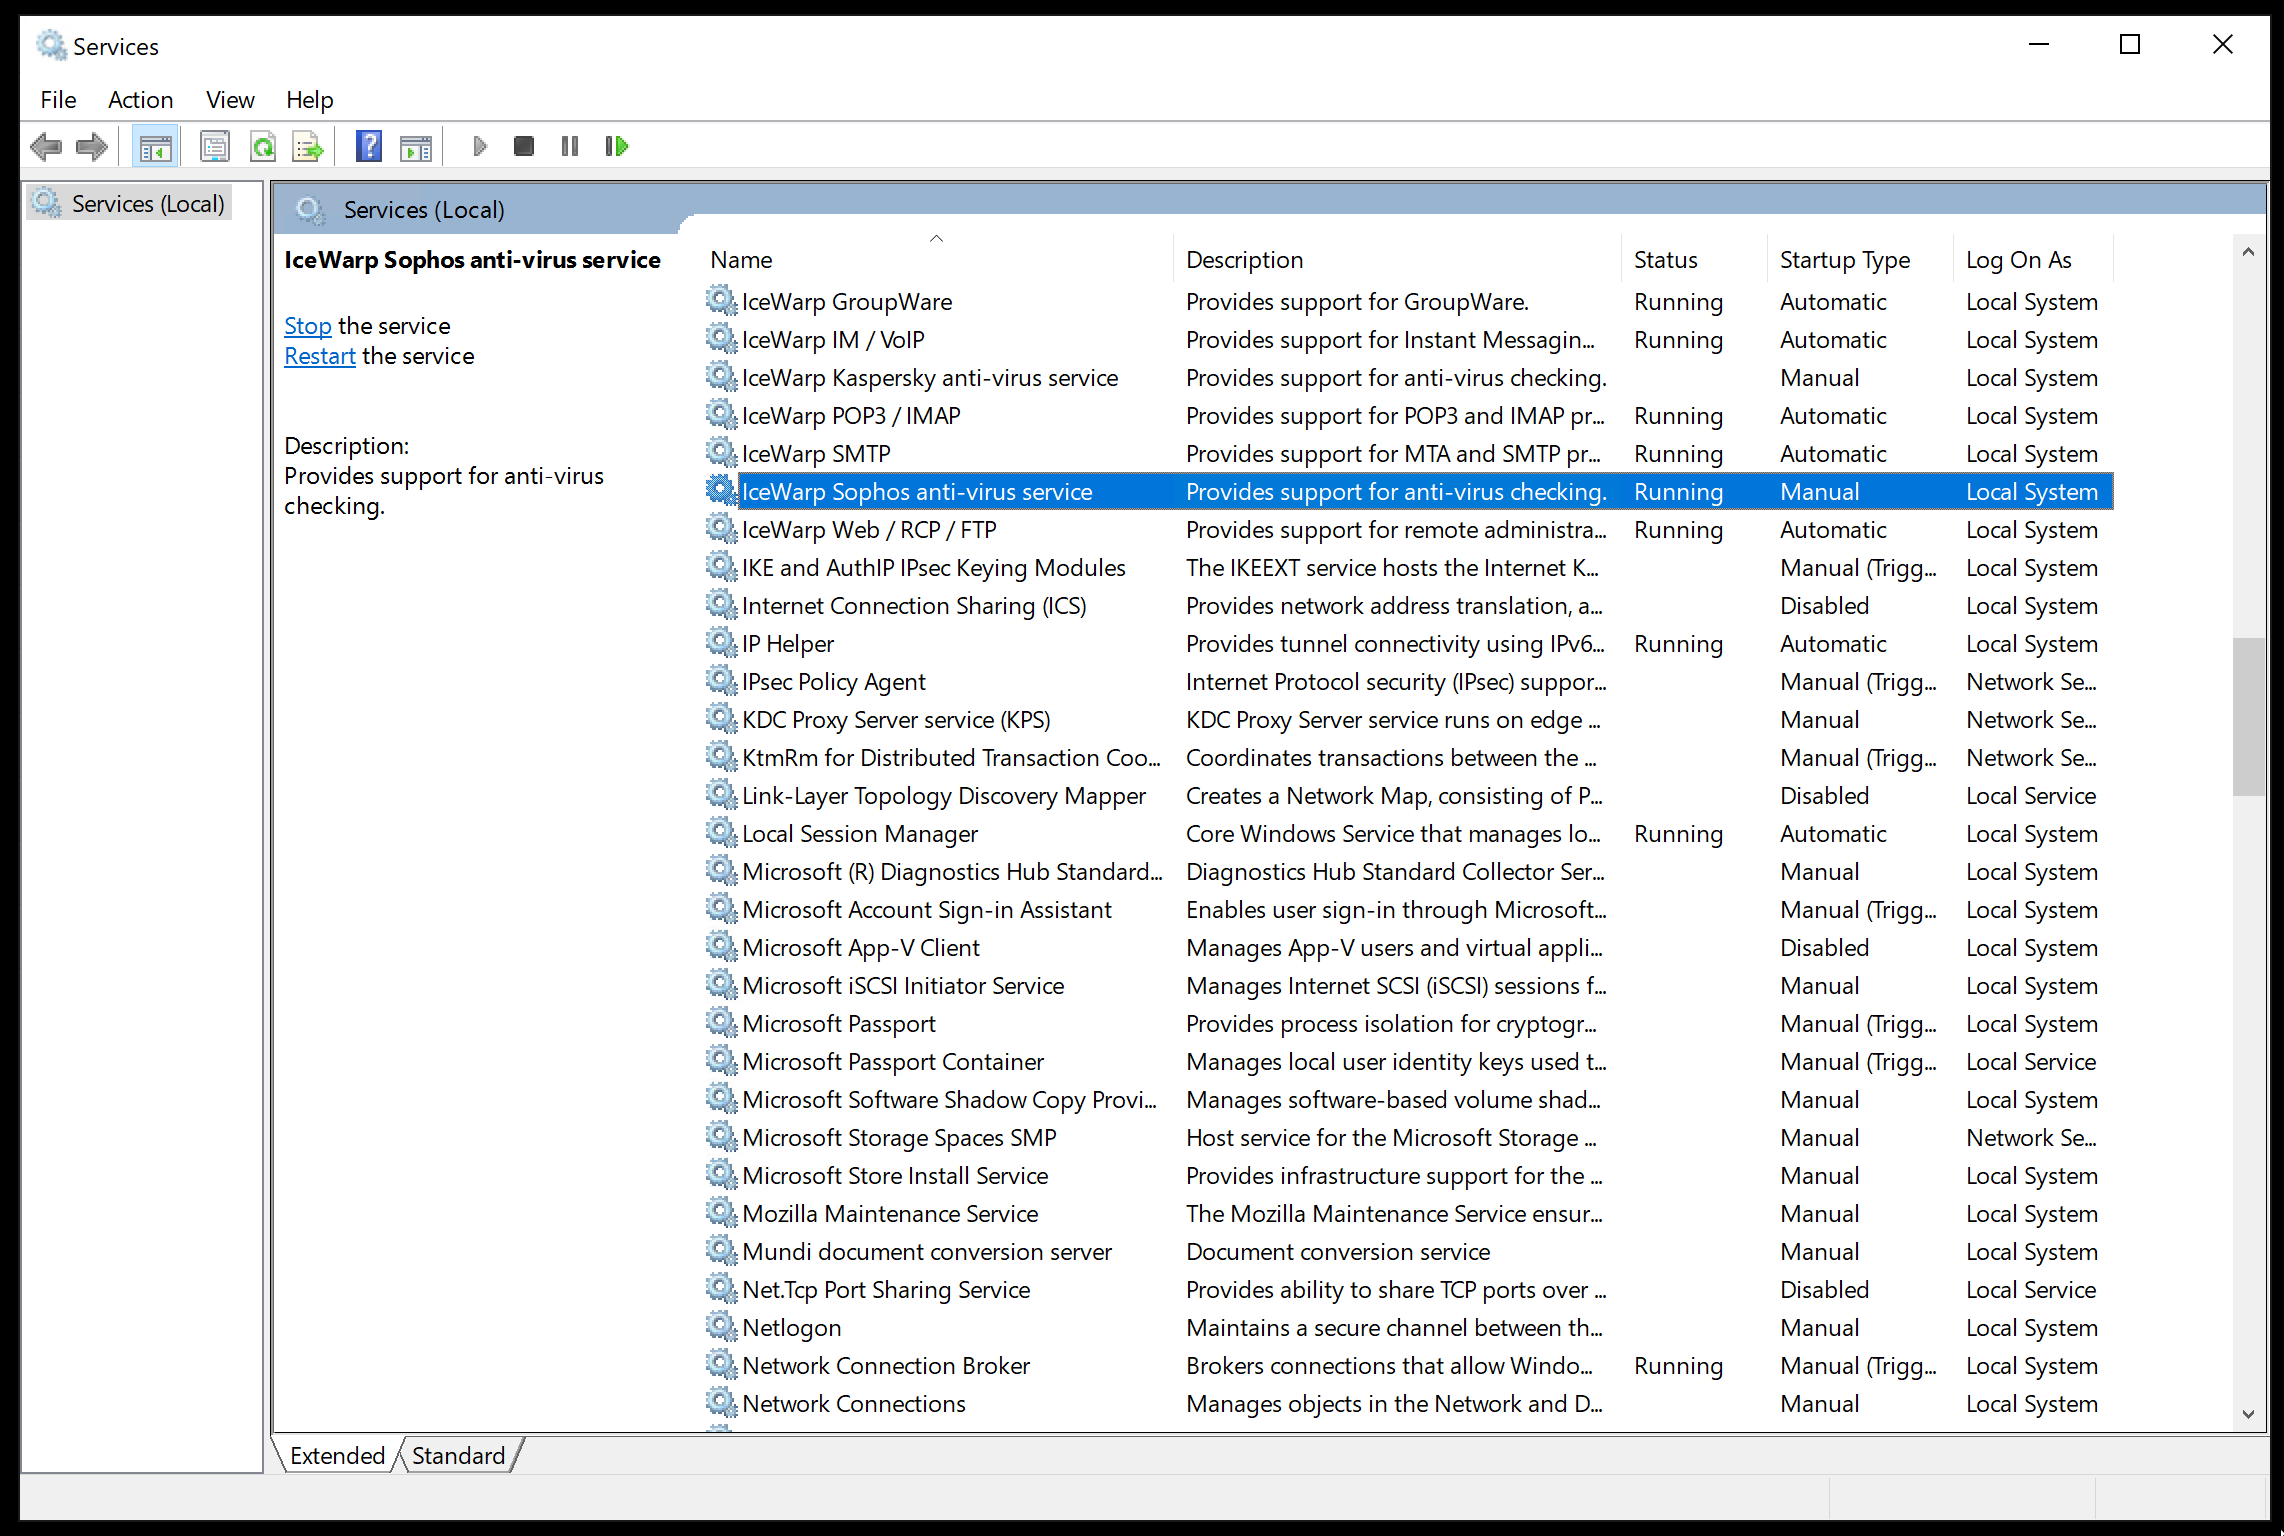
Task: Select Microsoft Account Sign-in Assistant
Action: [1408, 910]
